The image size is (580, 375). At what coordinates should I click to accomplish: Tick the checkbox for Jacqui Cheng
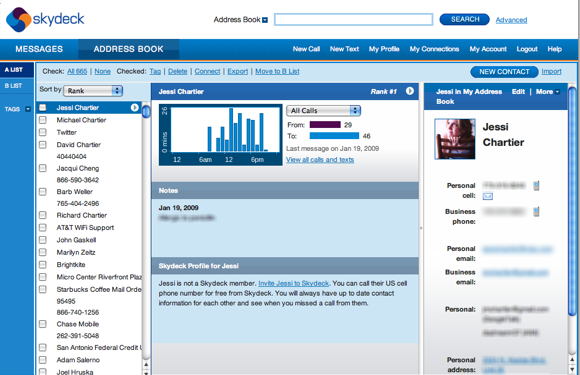click(43, 168)
